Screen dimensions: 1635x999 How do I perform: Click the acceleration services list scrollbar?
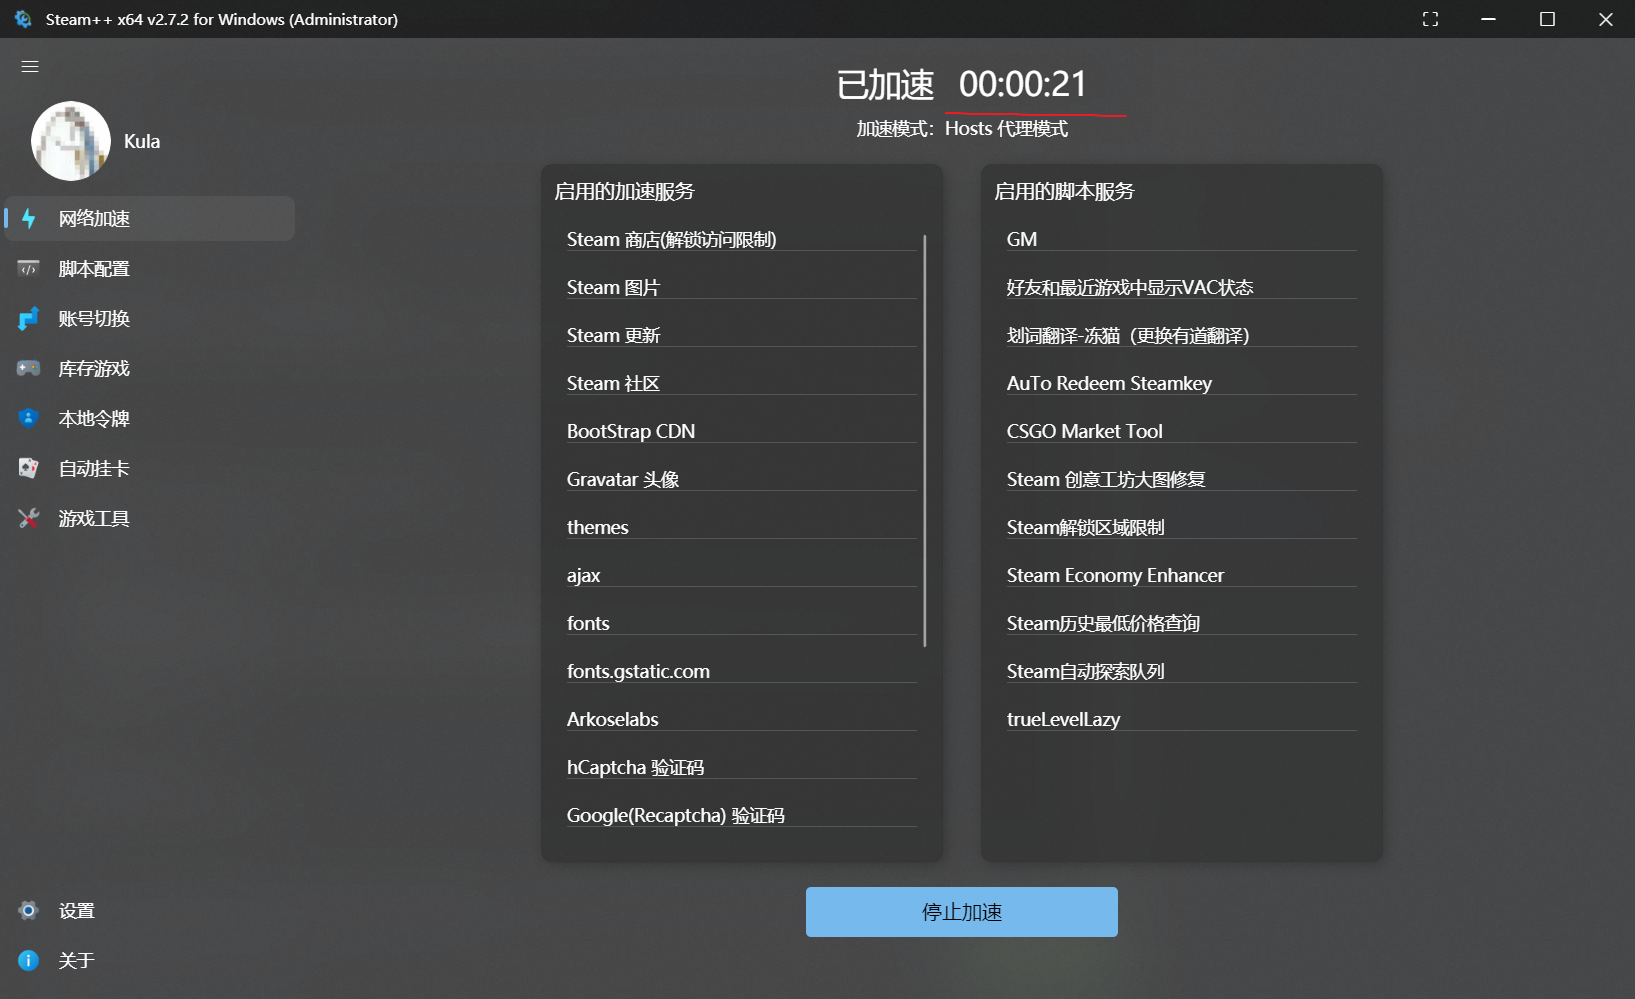pyautogui.click(x=925, y=440)
